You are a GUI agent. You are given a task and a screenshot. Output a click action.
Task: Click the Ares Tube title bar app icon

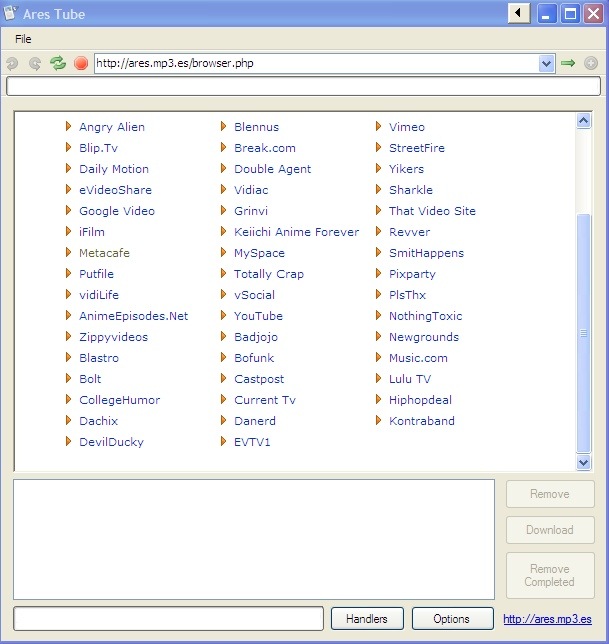(x=10, y=13)
